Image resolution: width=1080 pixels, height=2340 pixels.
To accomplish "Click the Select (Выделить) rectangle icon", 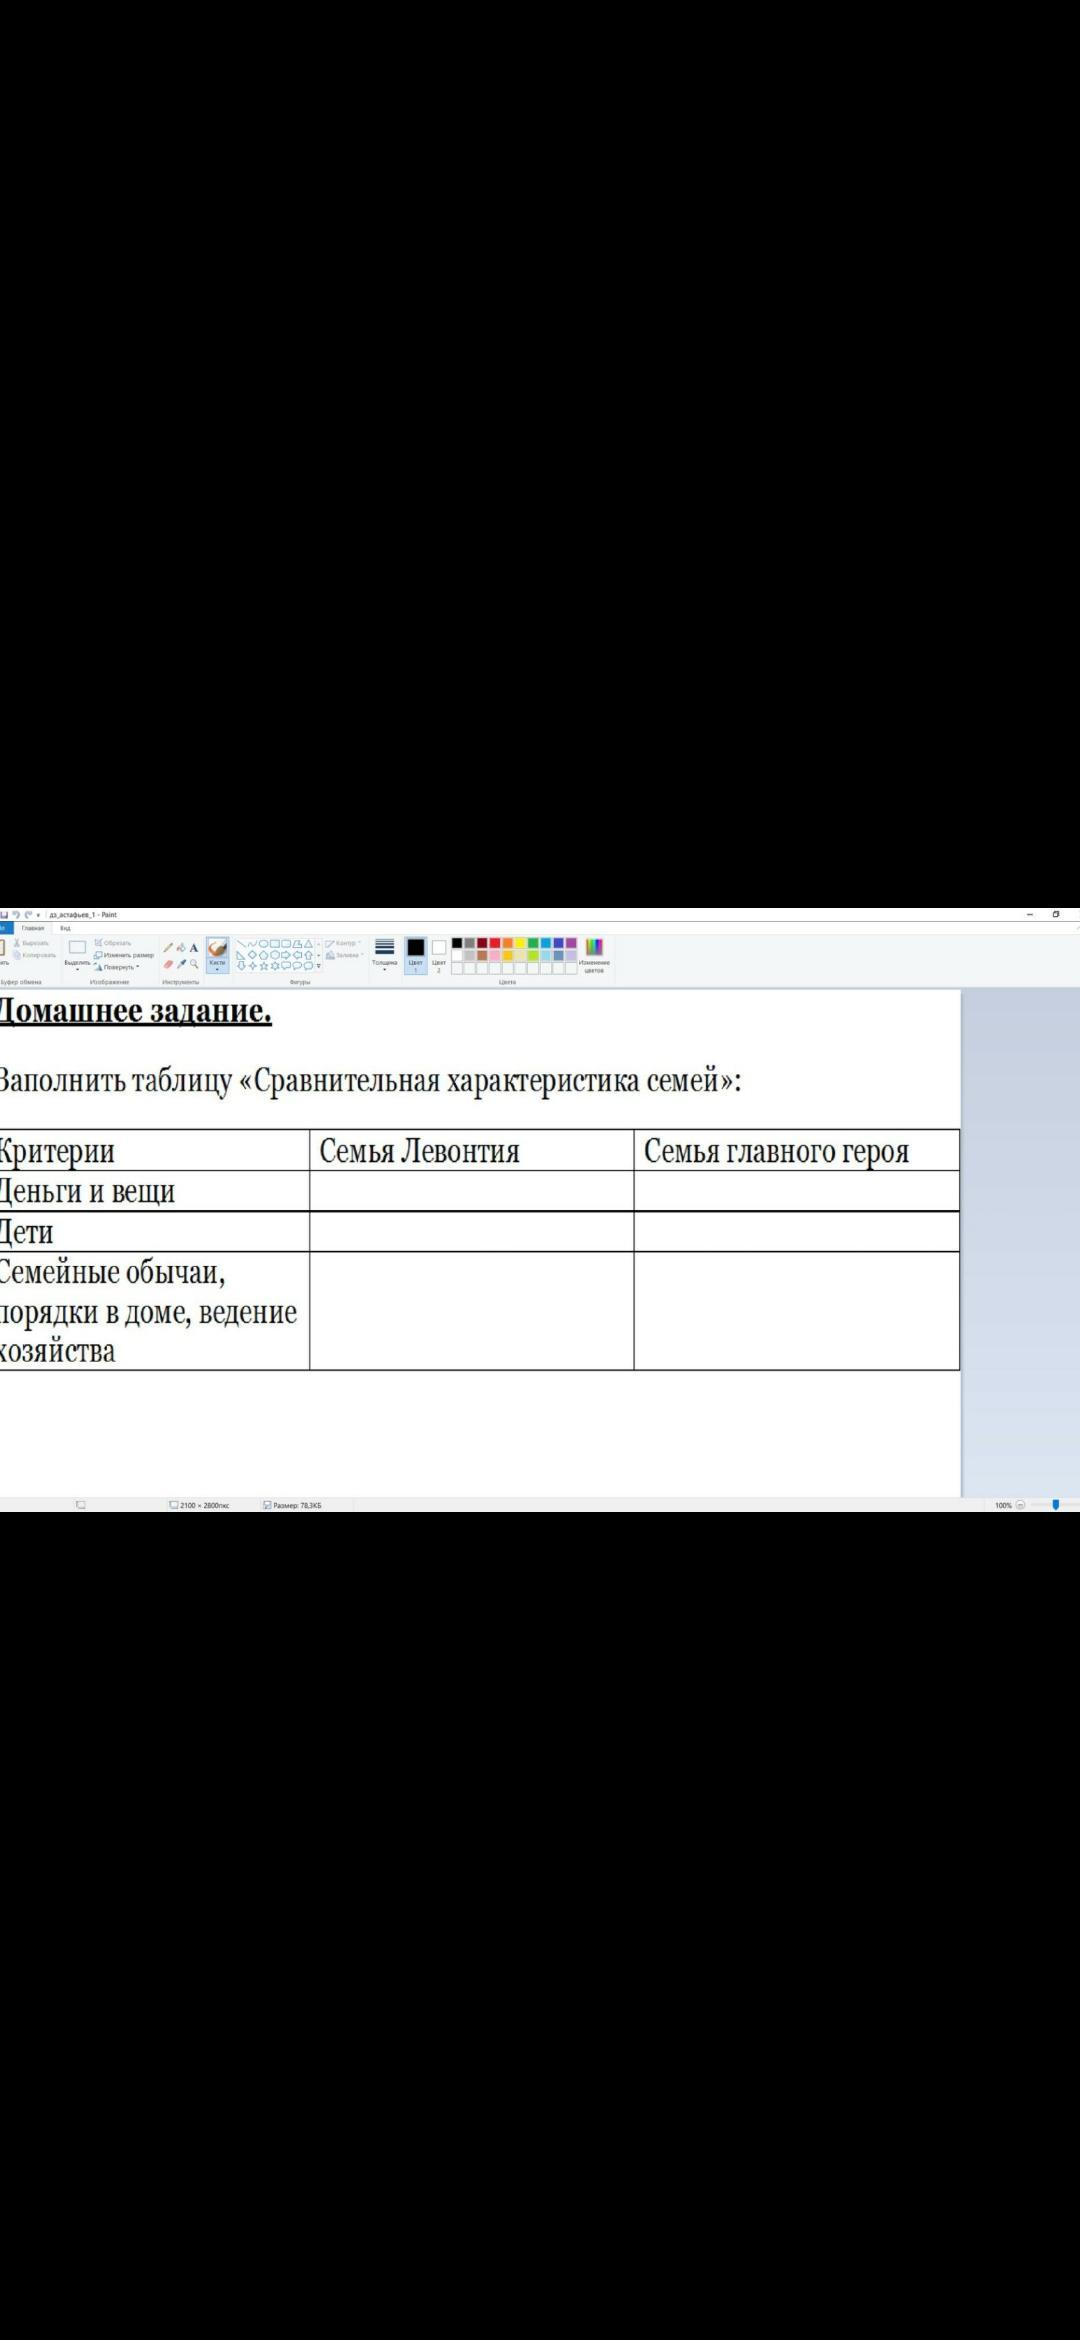I will (x=77, y=947).
